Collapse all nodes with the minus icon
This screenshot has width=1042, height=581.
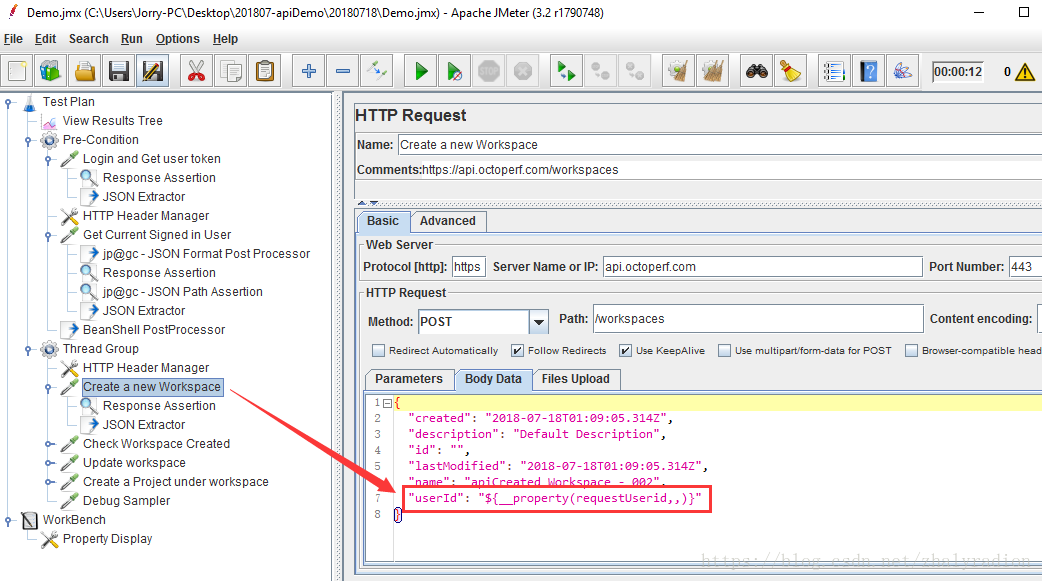[343, 71]
